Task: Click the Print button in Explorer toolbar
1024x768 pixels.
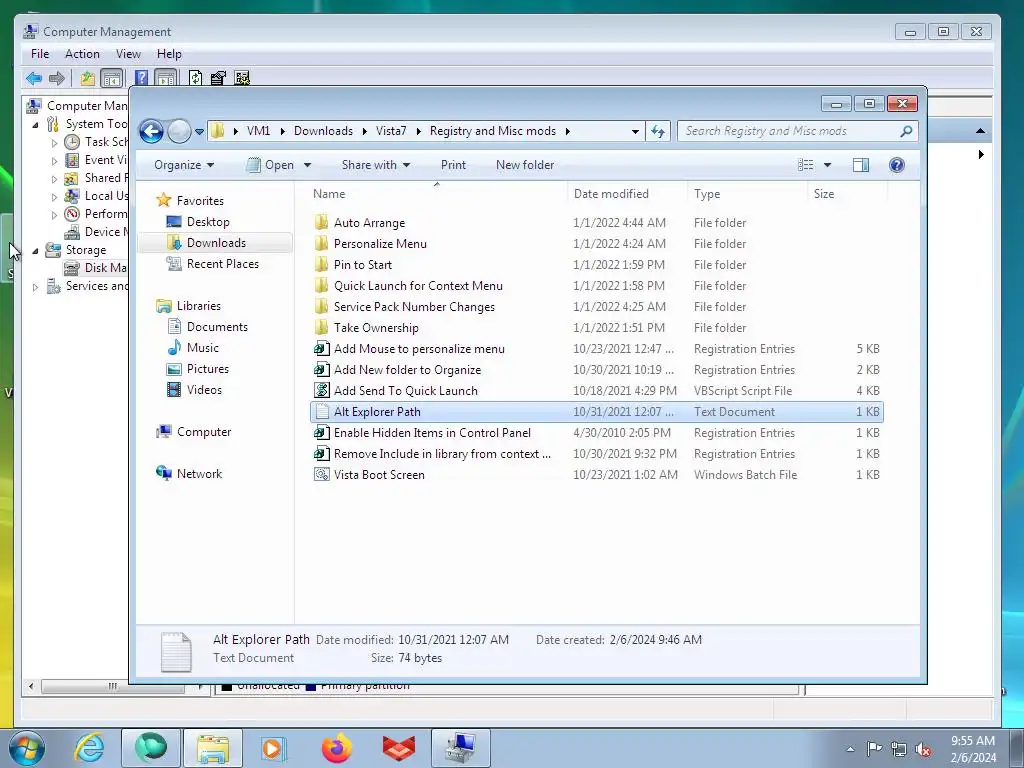Action: coord(453,165)
